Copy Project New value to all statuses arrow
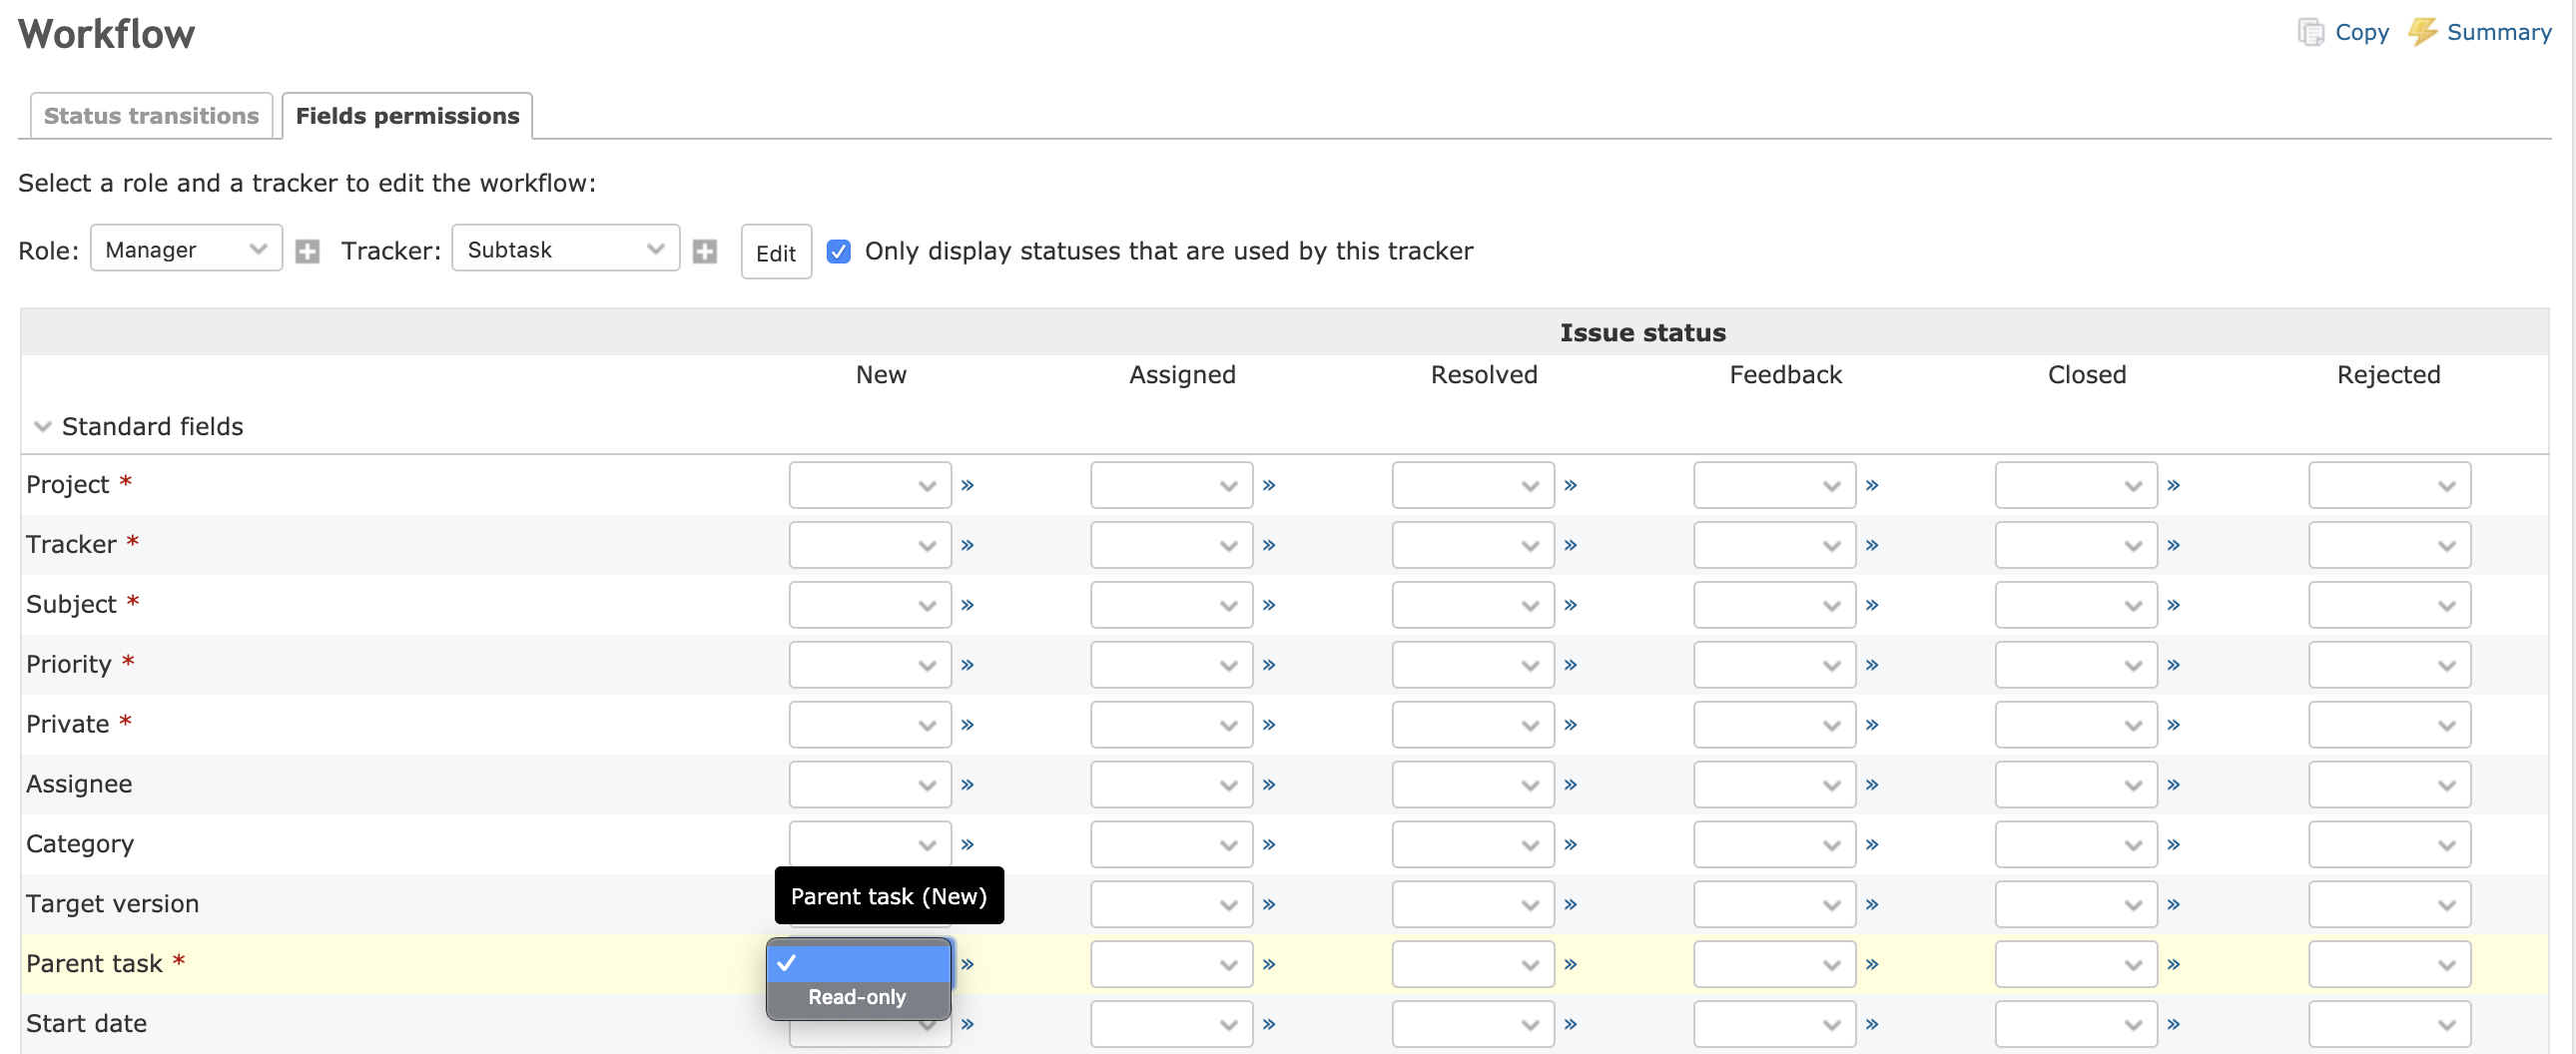Screen dimensions: 2576x1054 click(x=967, y=485)
